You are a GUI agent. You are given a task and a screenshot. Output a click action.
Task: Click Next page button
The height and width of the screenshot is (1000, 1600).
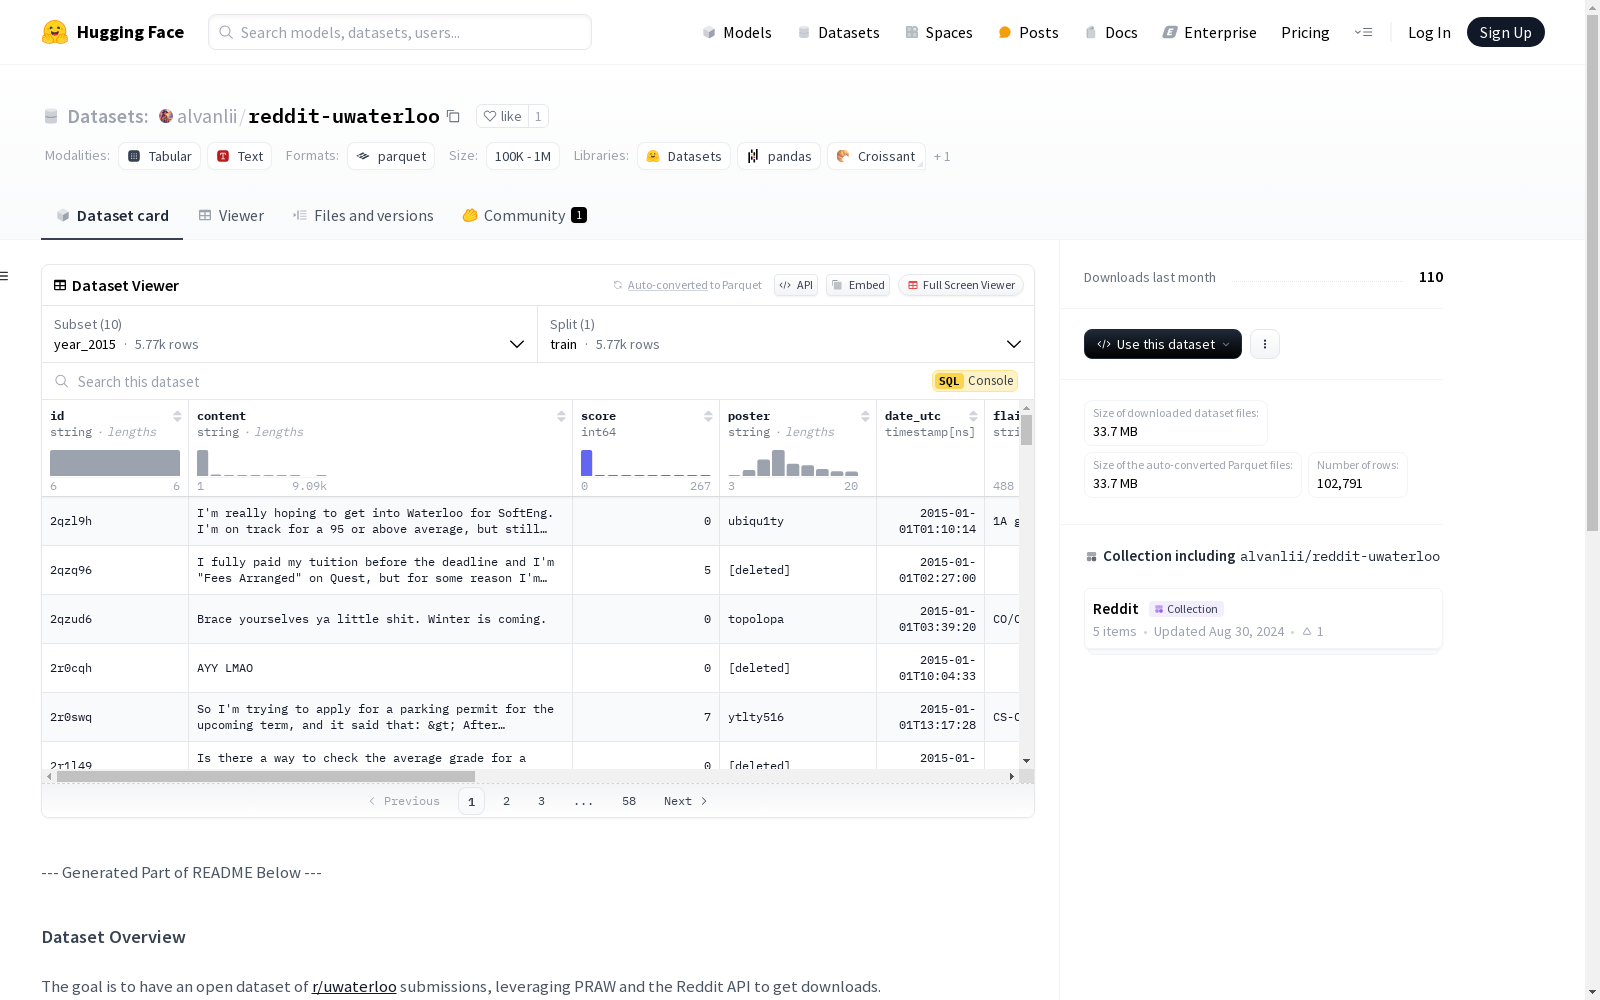click(686, 801)
